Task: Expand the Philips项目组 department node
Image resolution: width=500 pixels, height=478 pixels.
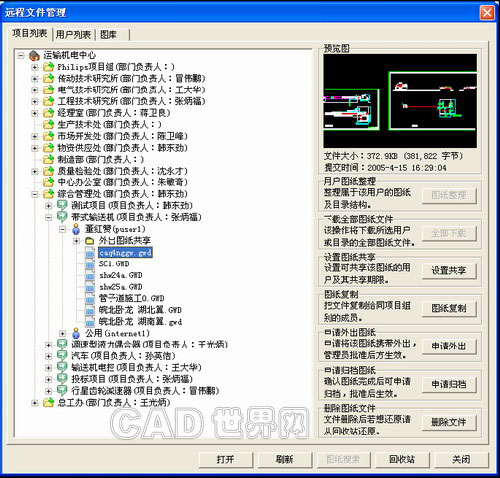Action: [34, 67]
